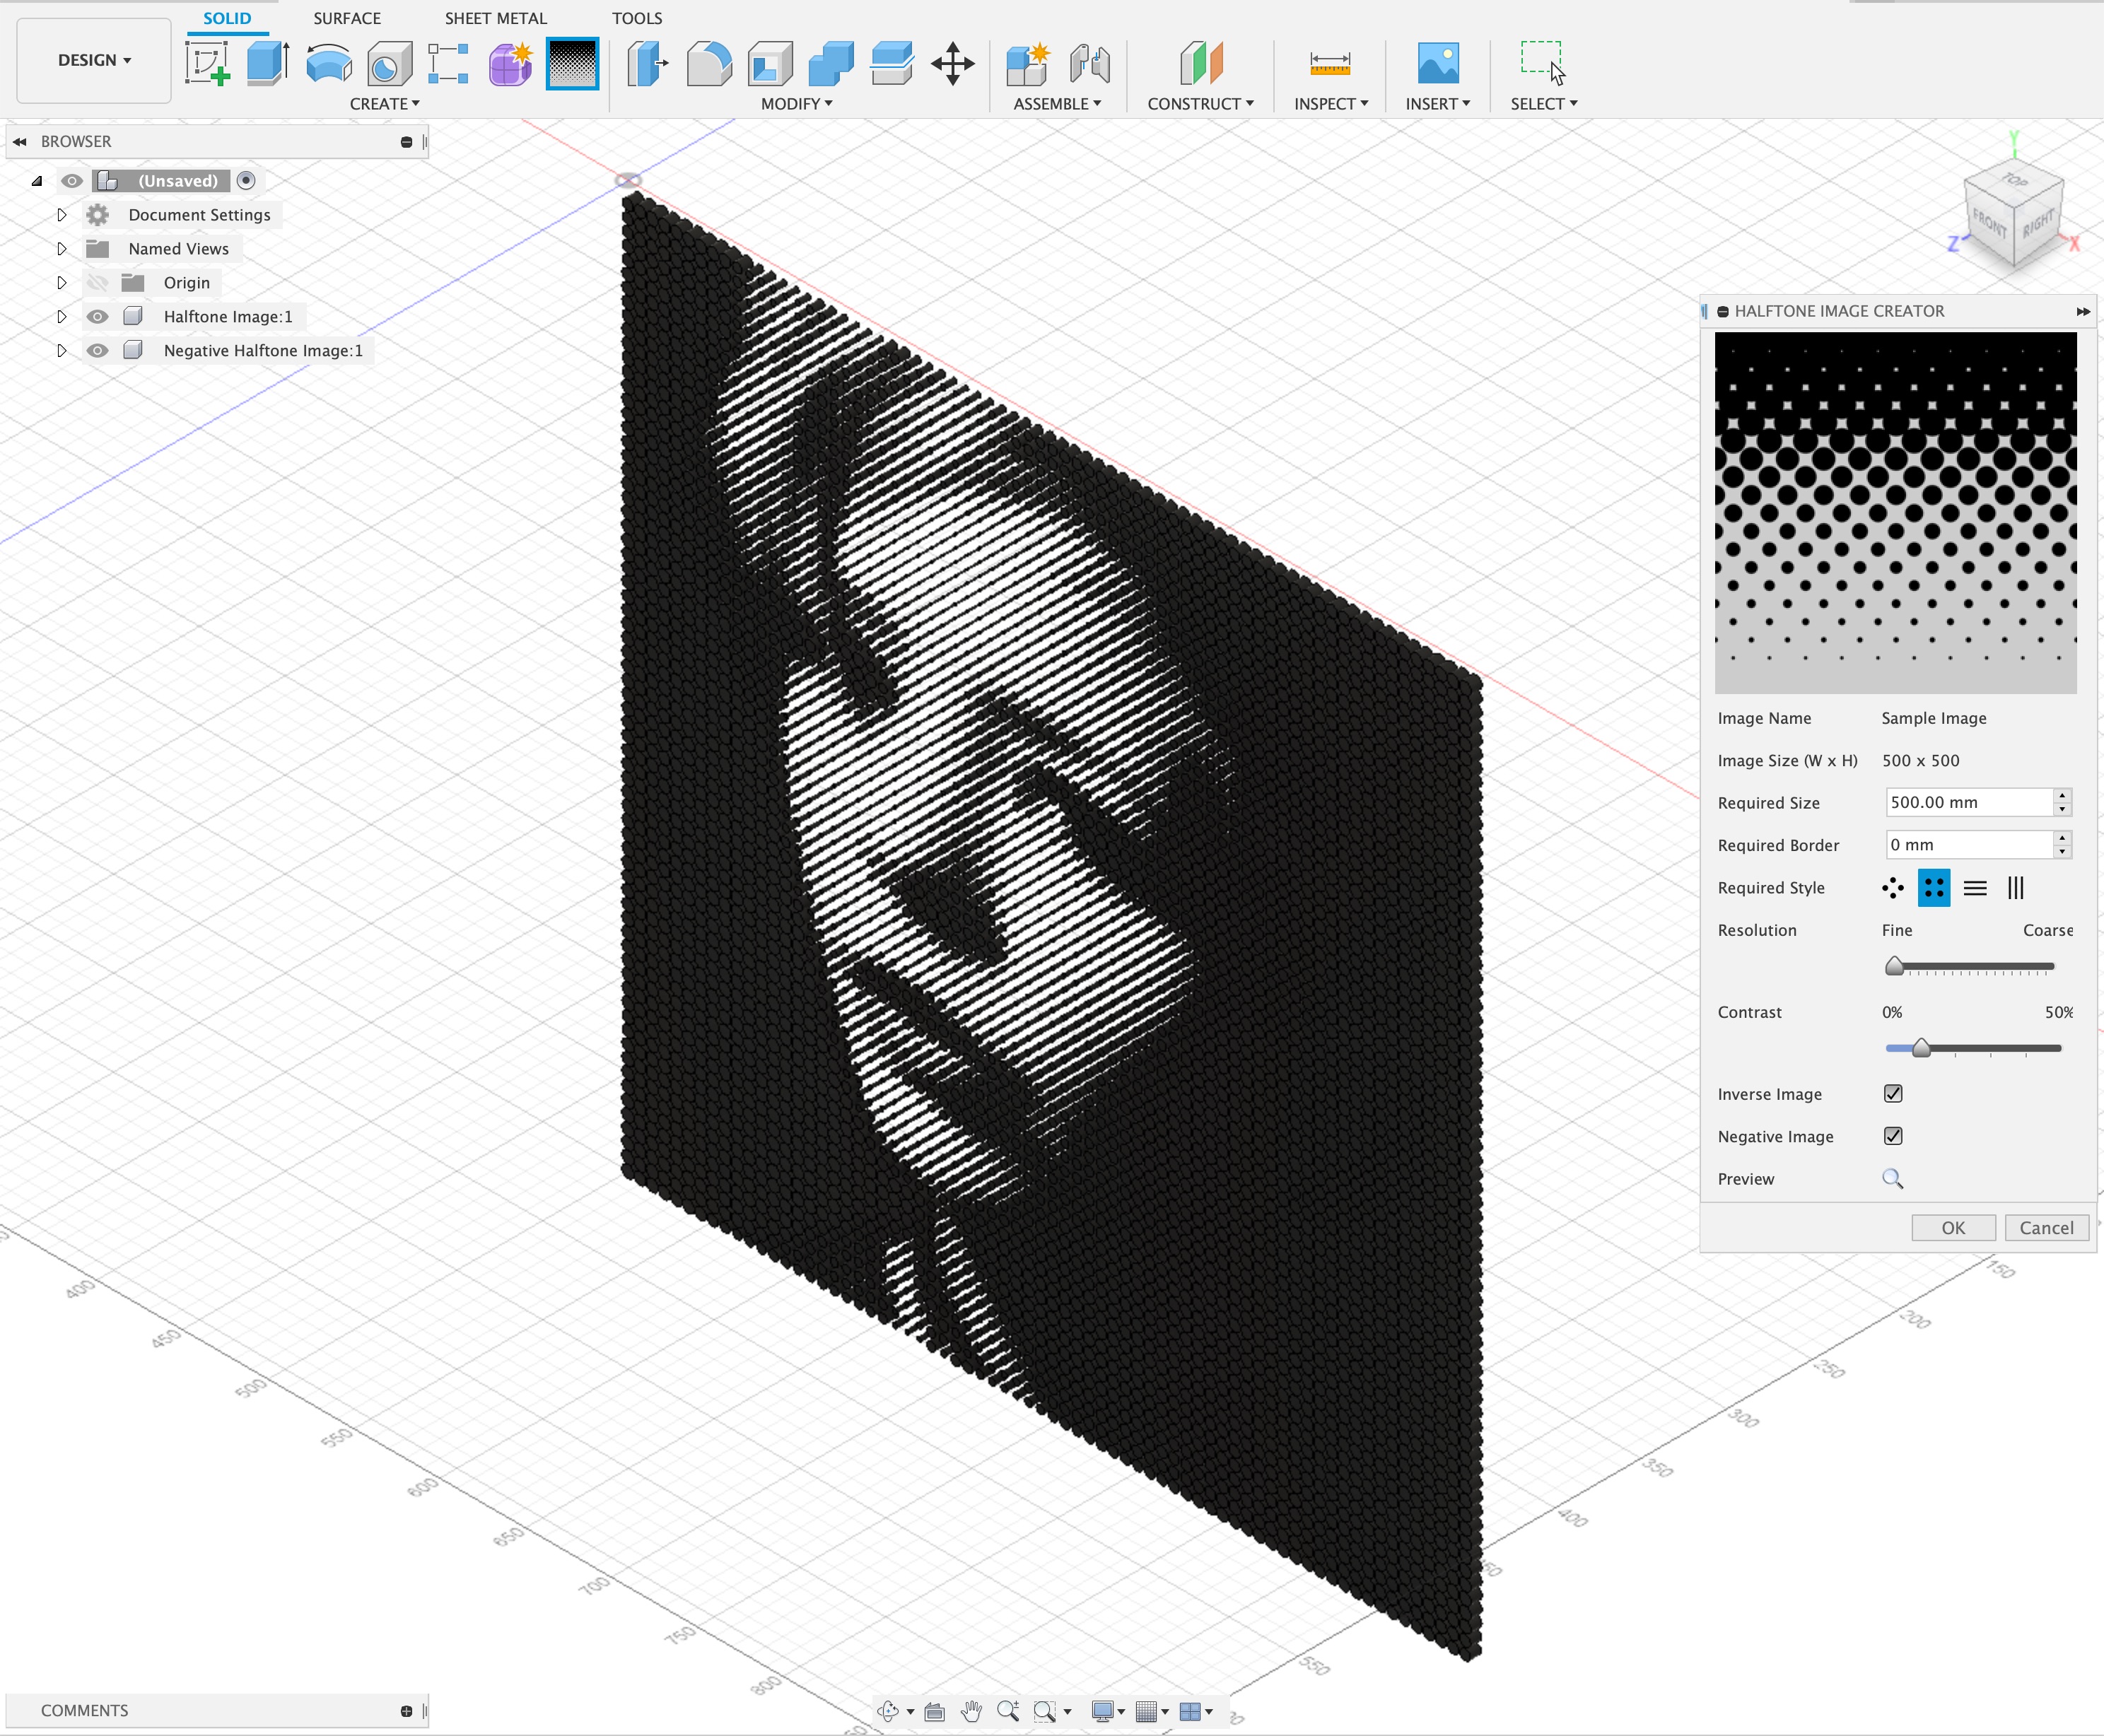Uncheck the Negative Image checkbox
The image size is (2104, 1736).
coord(1893,1136)
